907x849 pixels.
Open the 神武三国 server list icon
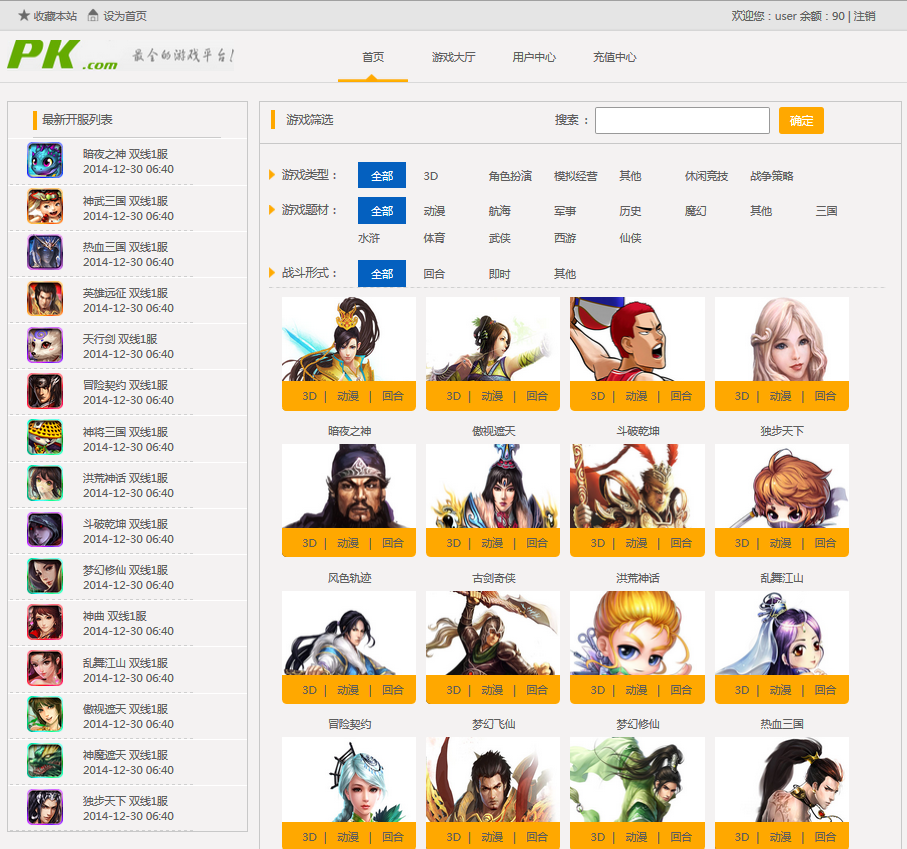(x=45, y=206)
